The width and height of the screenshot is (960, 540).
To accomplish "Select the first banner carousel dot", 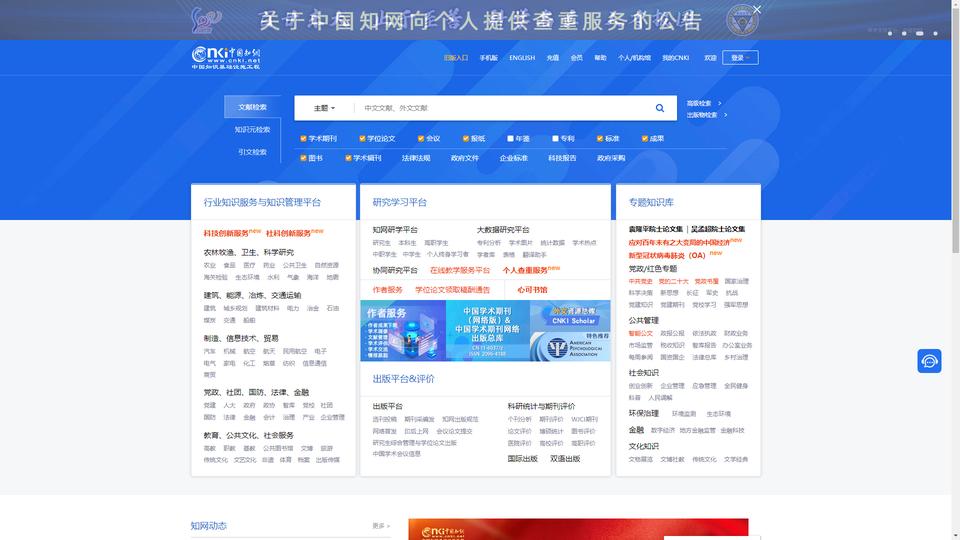I will pos(890,33).
